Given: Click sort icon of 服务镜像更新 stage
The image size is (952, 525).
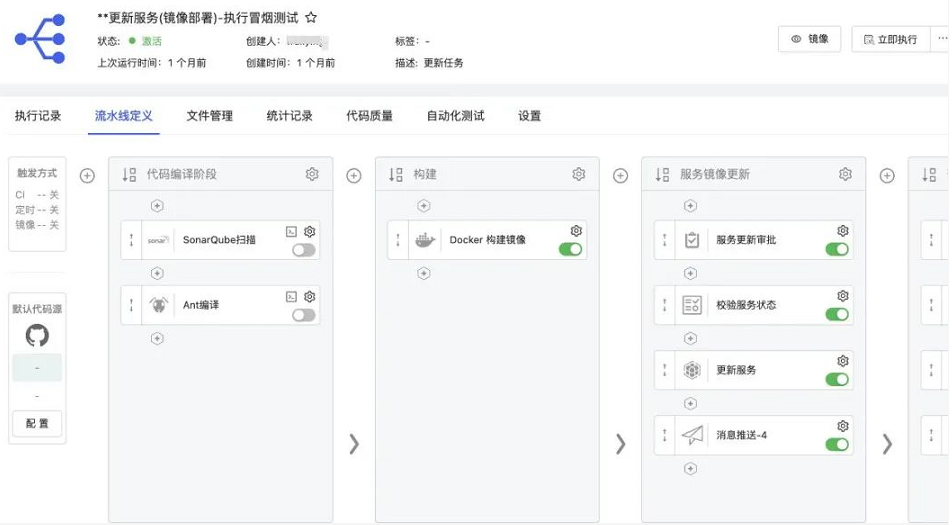Looking at the screenshot, I should click(662, 174).
